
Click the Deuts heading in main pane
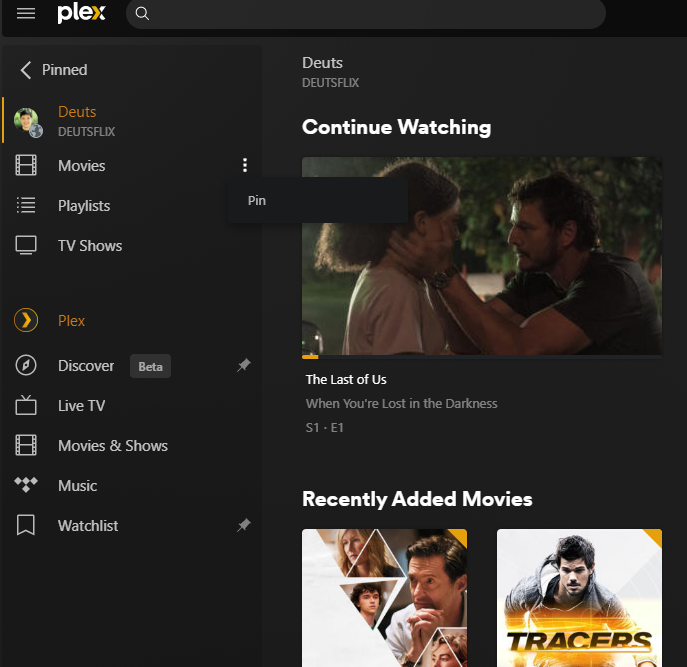(x=322, y=63)
